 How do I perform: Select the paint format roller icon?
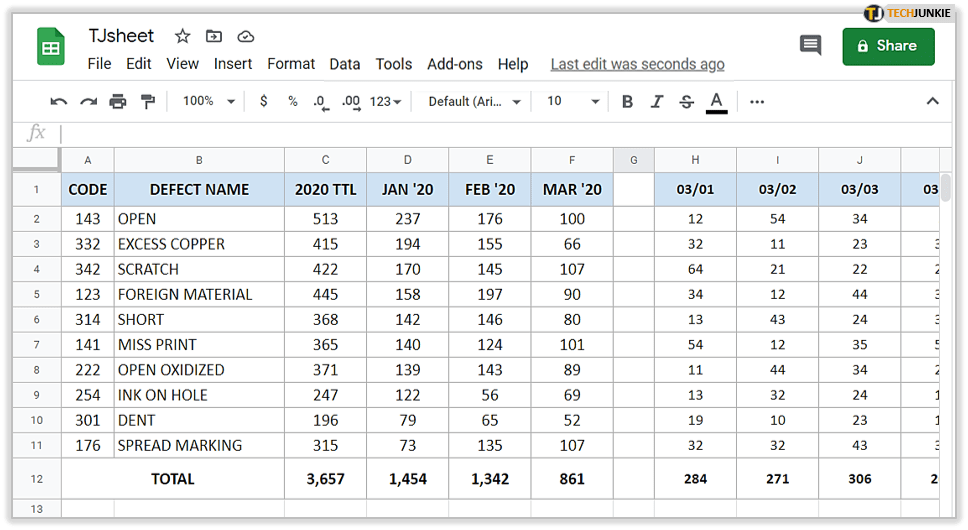[148, 101]
